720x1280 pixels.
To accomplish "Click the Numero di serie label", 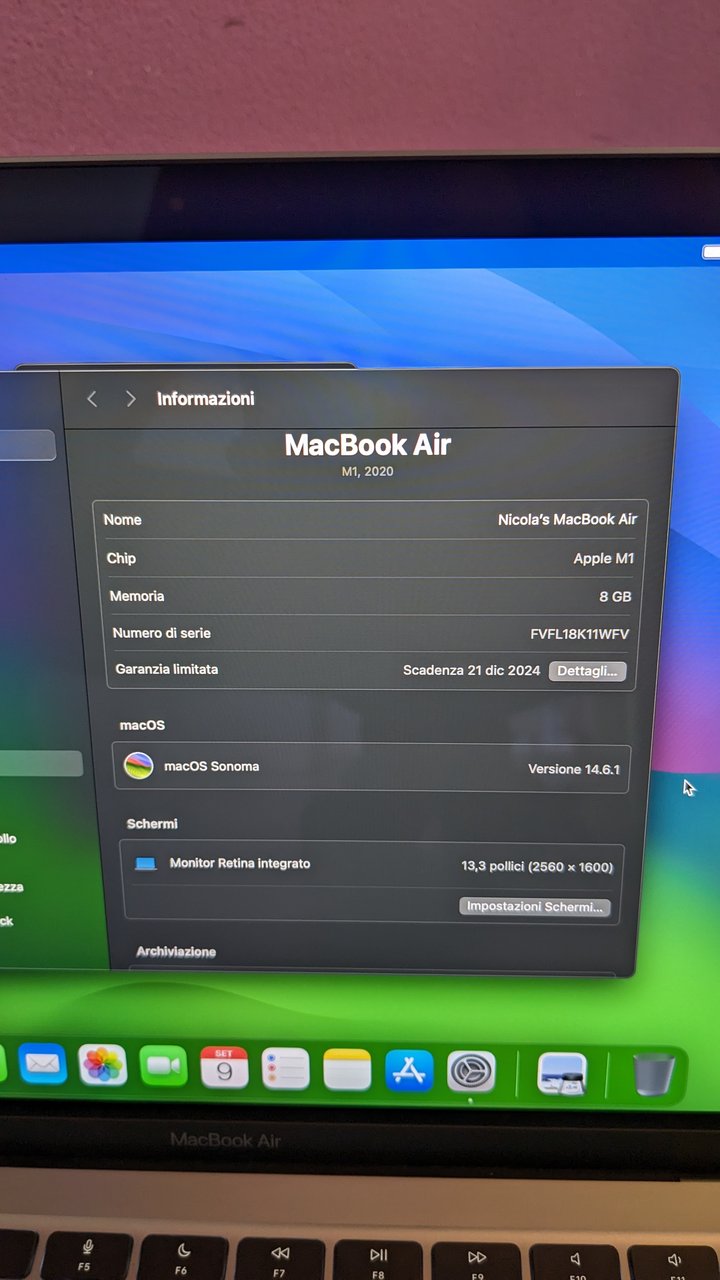I will (161, 633).
